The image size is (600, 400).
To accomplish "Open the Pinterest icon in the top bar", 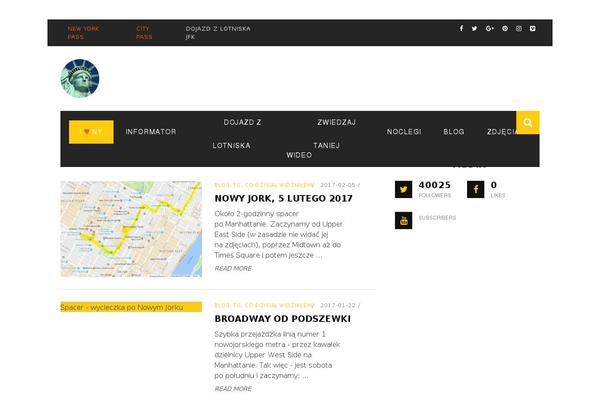I will pos(505,28).
